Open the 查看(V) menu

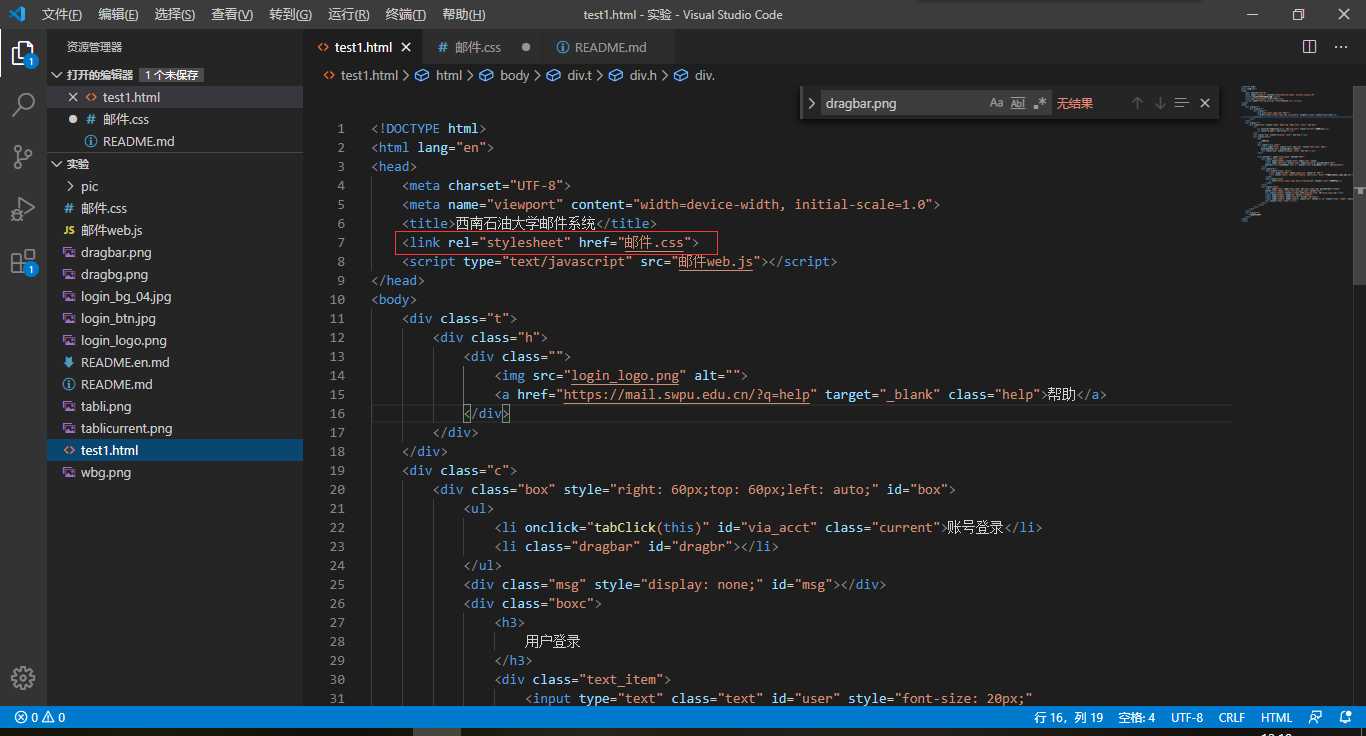point(233,15)
